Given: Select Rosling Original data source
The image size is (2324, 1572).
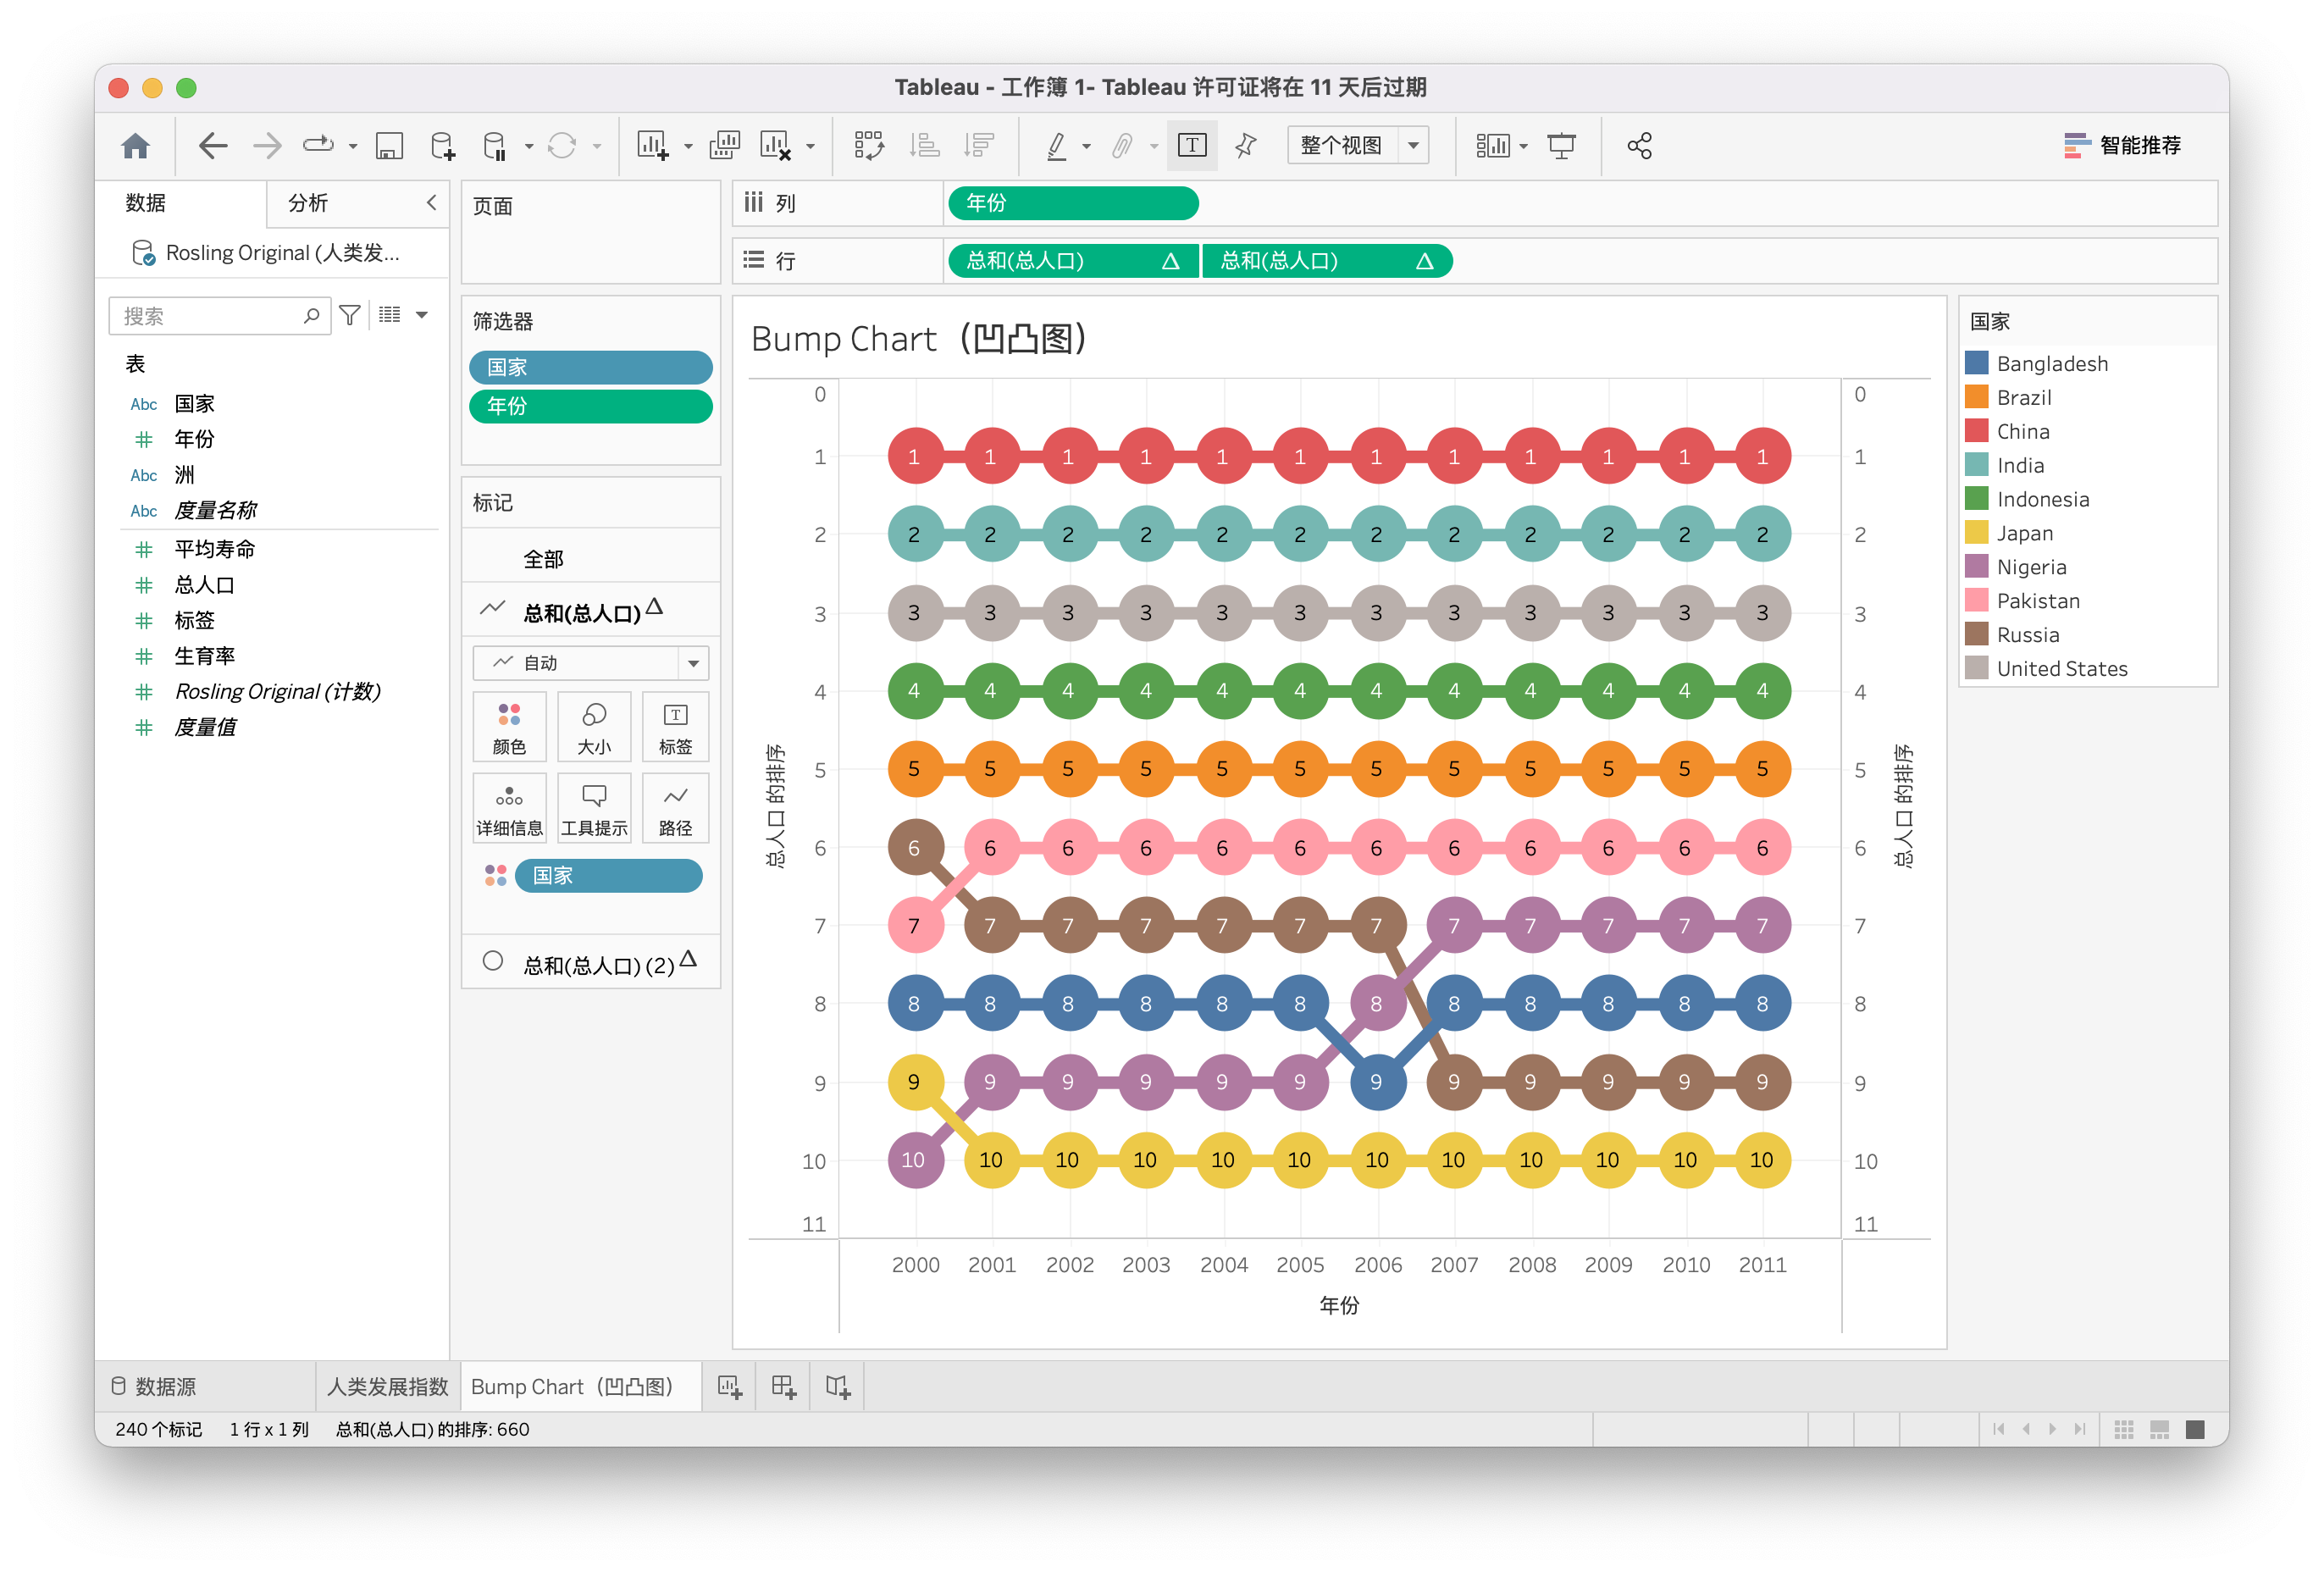Looking at the screenshot, I should 270,253.
